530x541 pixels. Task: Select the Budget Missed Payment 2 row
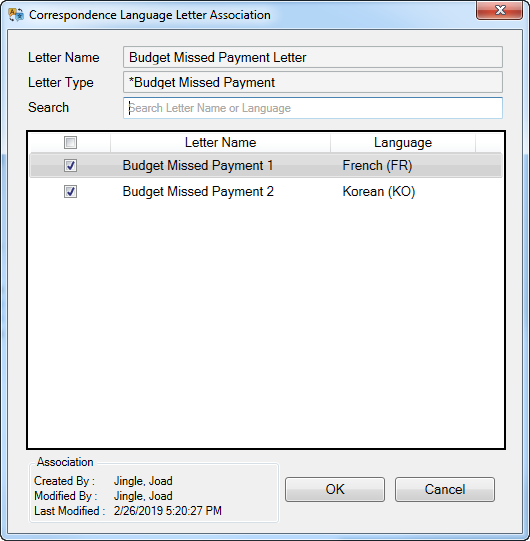coord(266,191)
